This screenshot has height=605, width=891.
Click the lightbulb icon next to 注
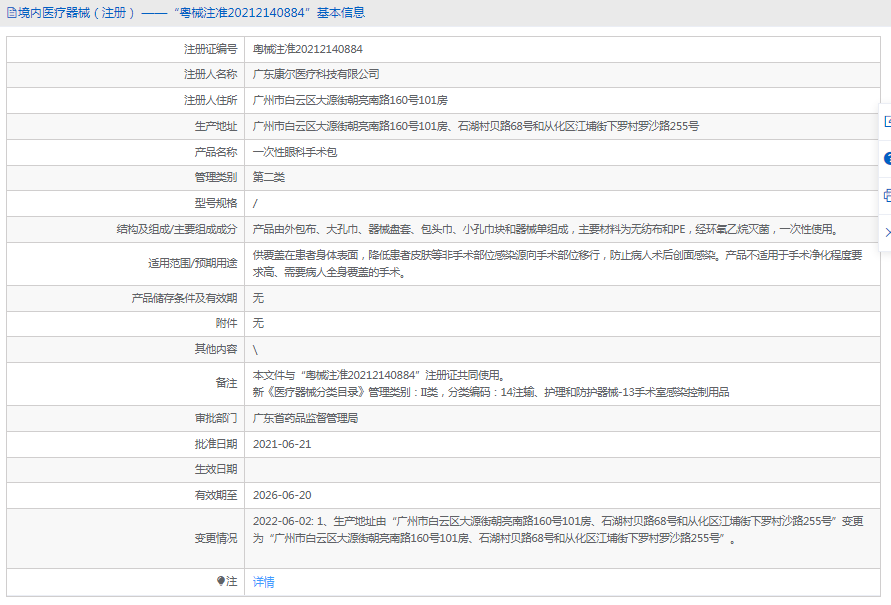[x=221, y=581]
